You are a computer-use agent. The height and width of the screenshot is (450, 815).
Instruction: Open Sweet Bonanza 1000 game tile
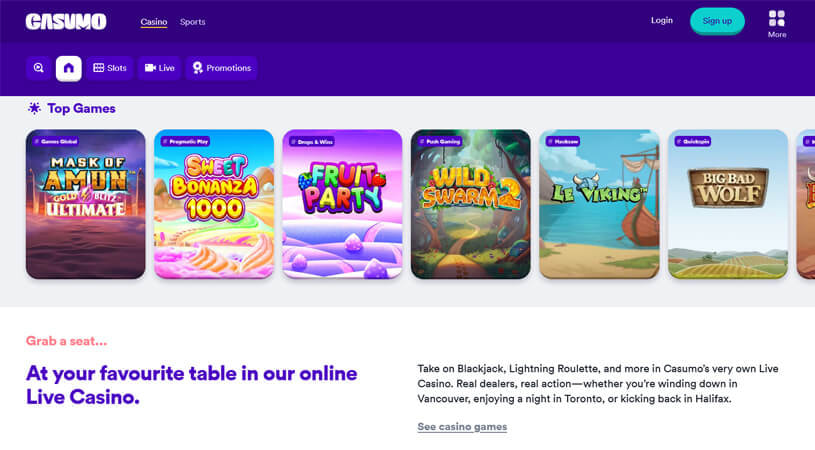[214, 204]
